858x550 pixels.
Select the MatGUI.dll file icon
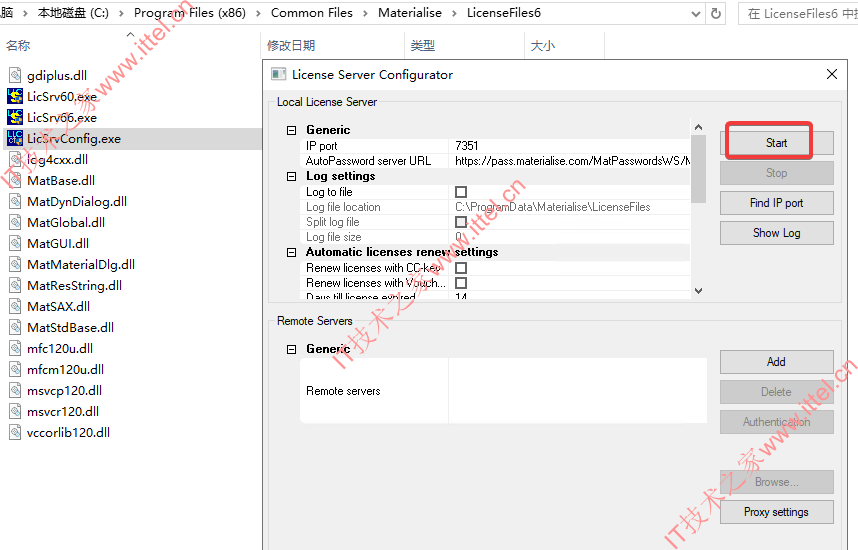[x=15, y=243]
